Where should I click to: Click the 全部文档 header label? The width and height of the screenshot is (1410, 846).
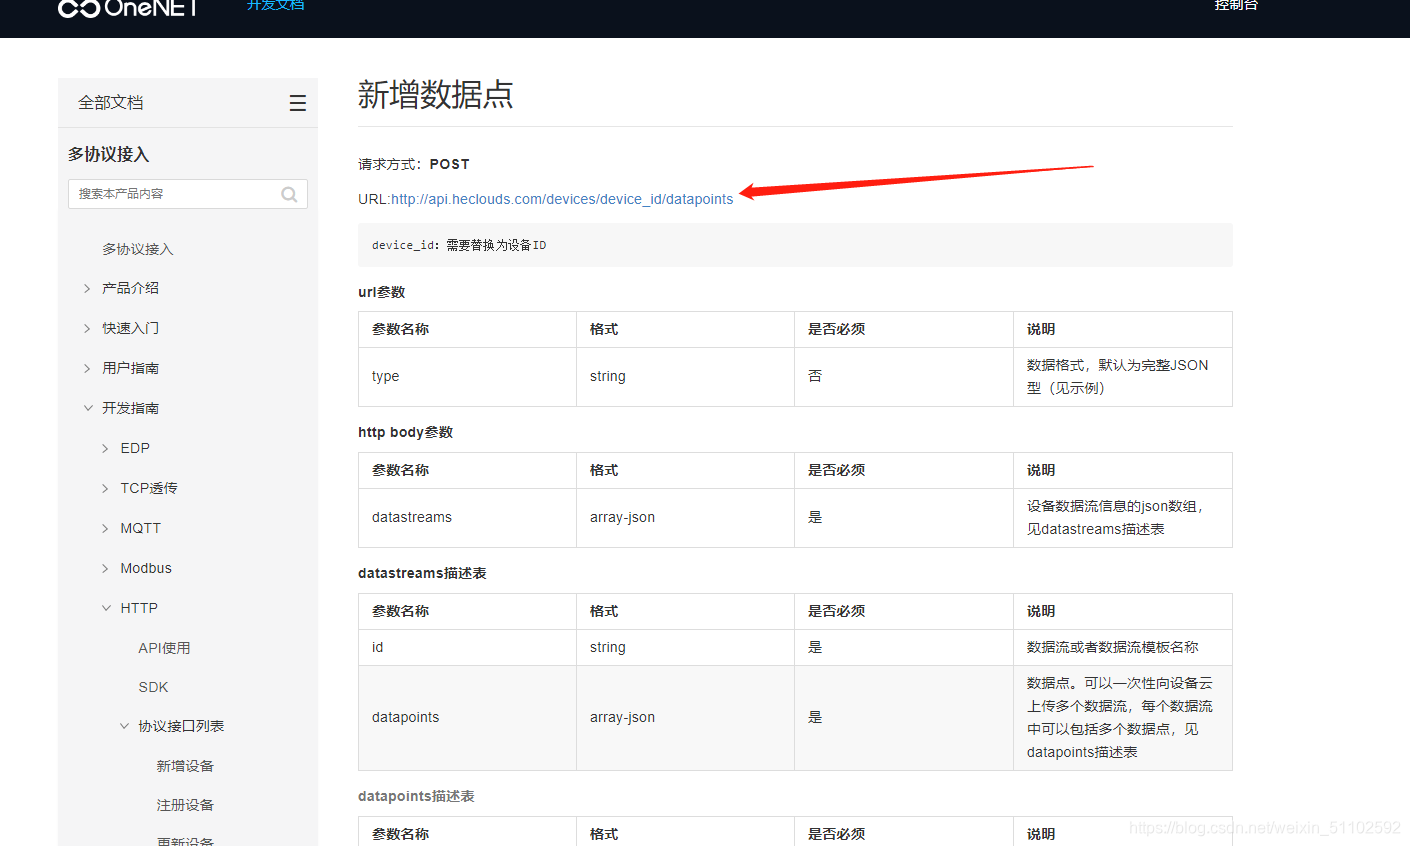111,103
